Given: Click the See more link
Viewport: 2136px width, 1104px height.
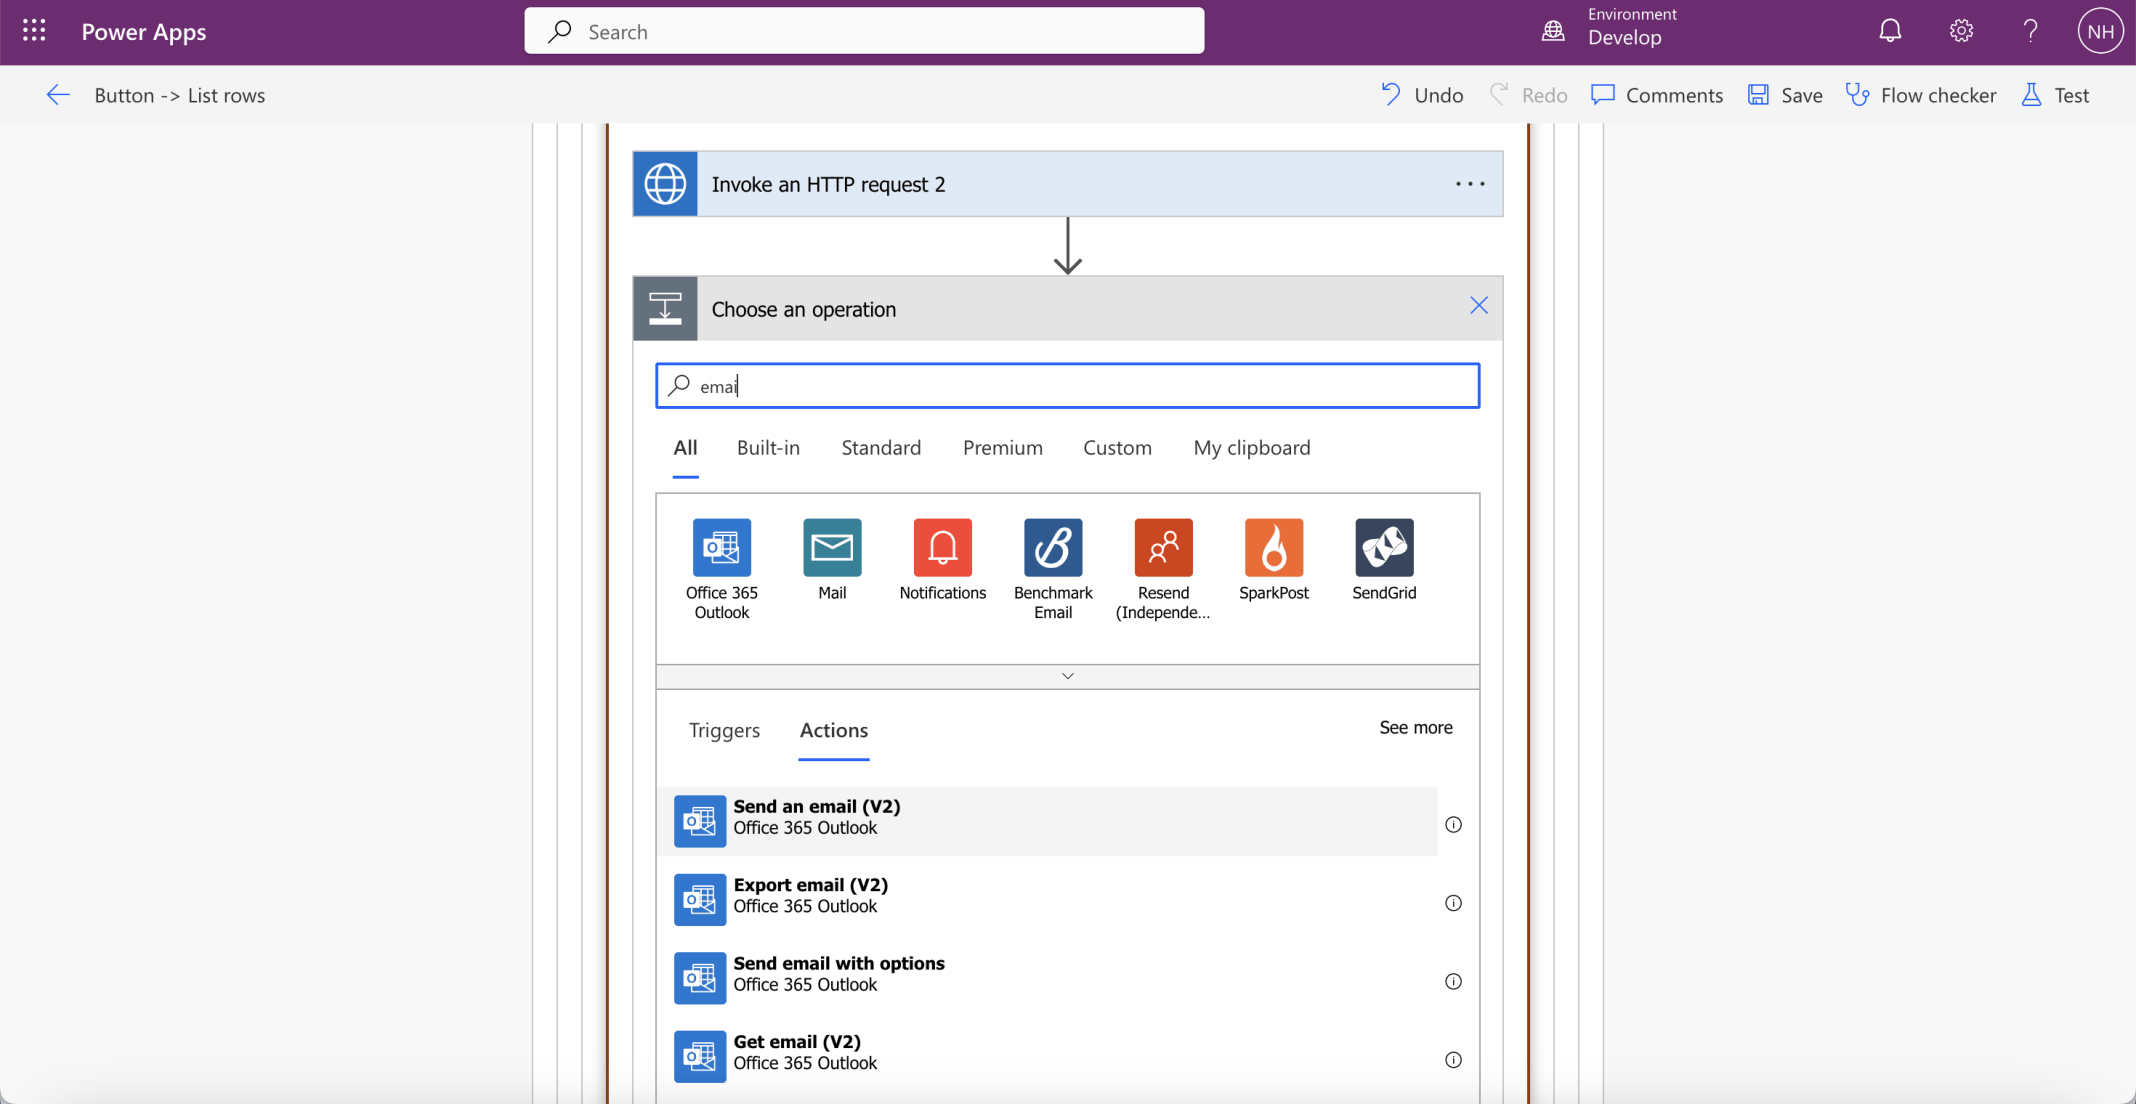Looking at the screenshot, I should [1415, 727].
